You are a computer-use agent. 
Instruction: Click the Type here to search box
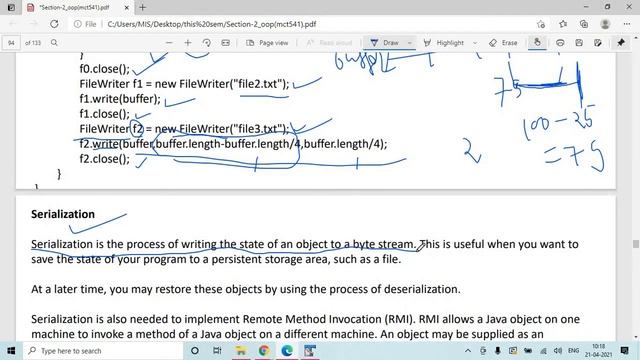coord(103,351)
